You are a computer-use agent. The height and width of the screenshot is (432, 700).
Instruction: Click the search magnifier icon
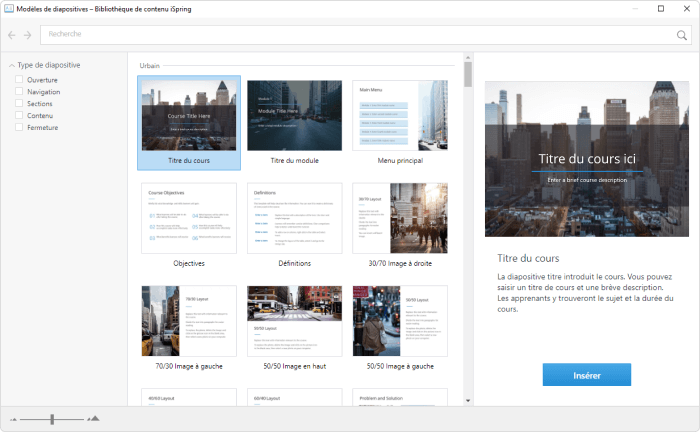click(x=681, y=35)
